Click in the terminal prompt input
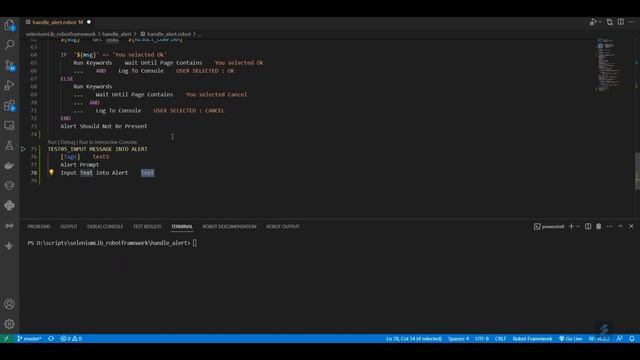This screenshot has width=640, height=360. coord(195,243)
